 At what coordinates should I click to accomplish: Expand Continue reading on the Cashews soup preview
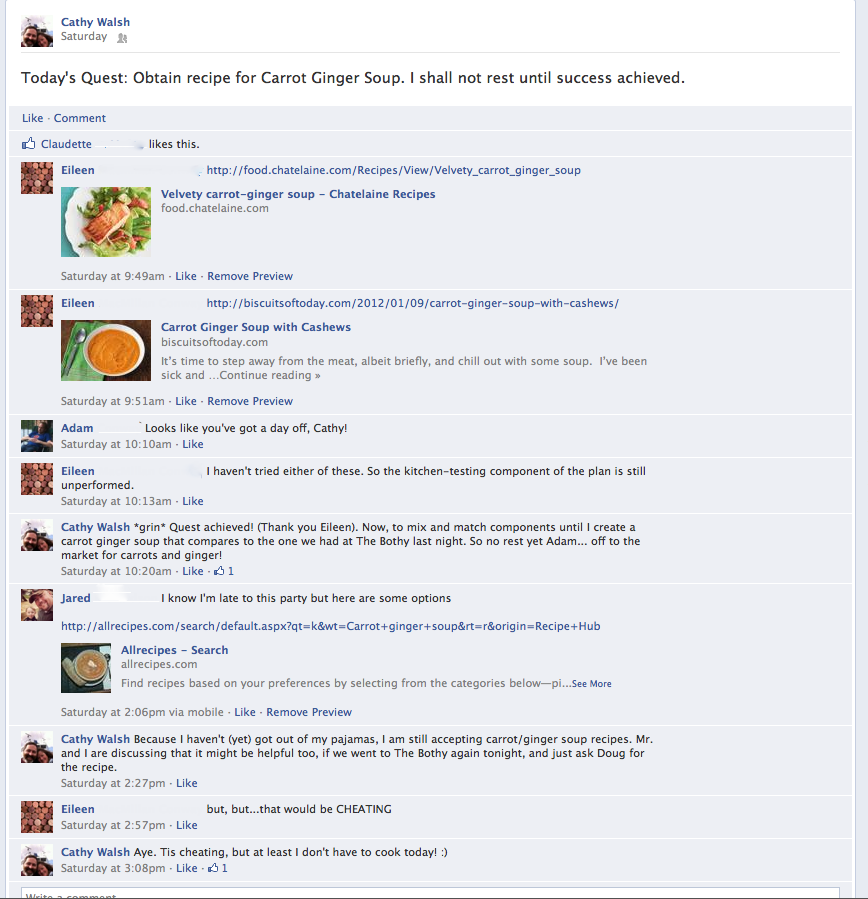pyautogui.click(x=270, y=375)
